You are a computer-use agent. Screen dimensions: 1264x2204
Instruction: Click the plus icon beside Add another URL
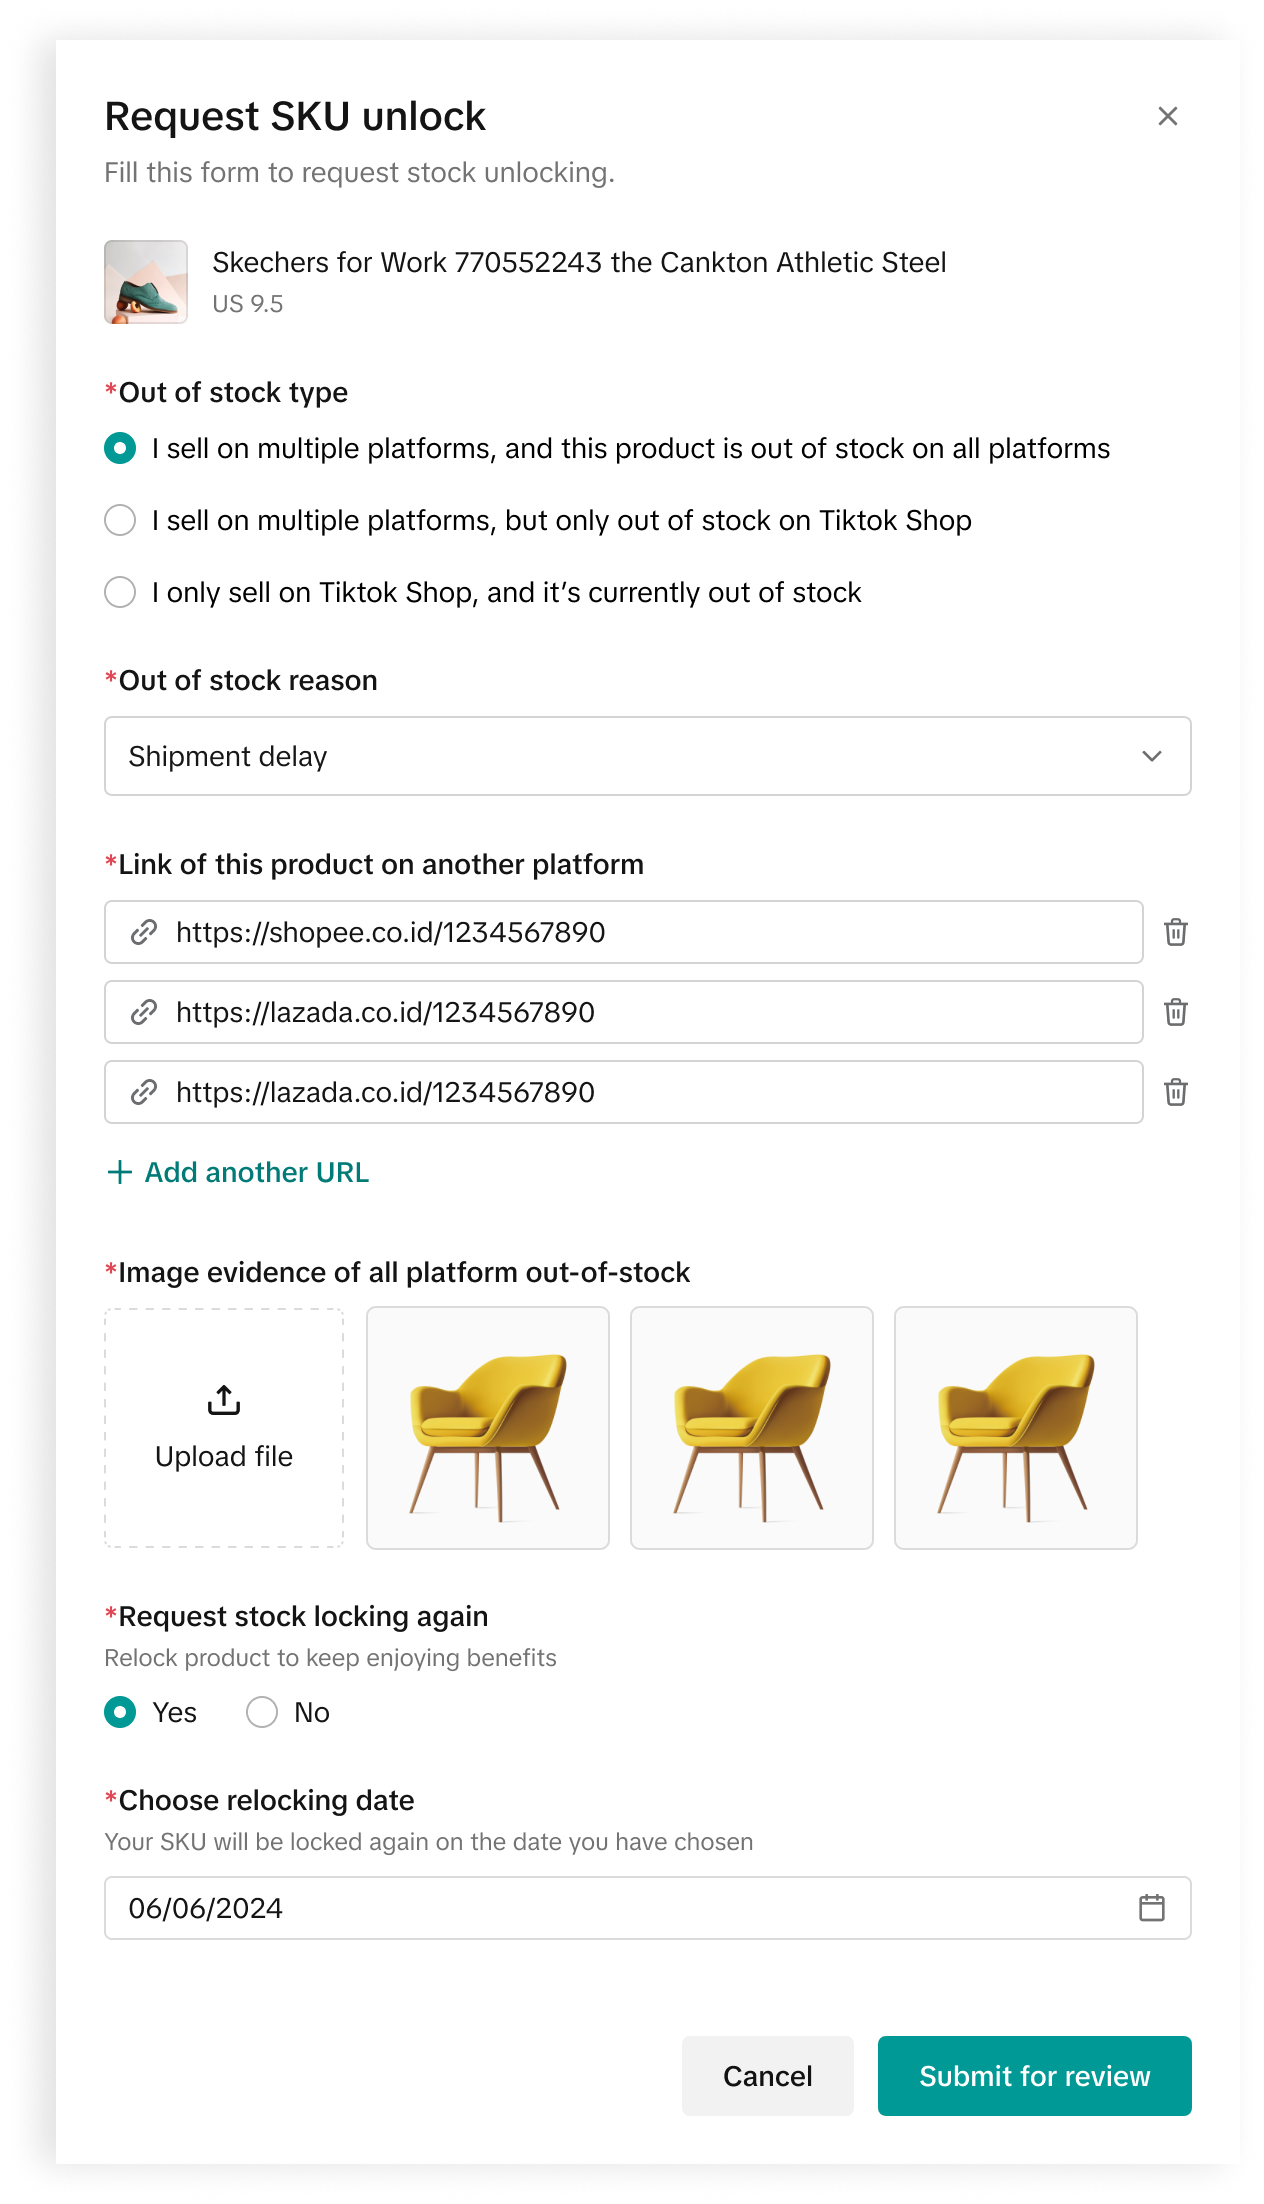pos(120,1172)
